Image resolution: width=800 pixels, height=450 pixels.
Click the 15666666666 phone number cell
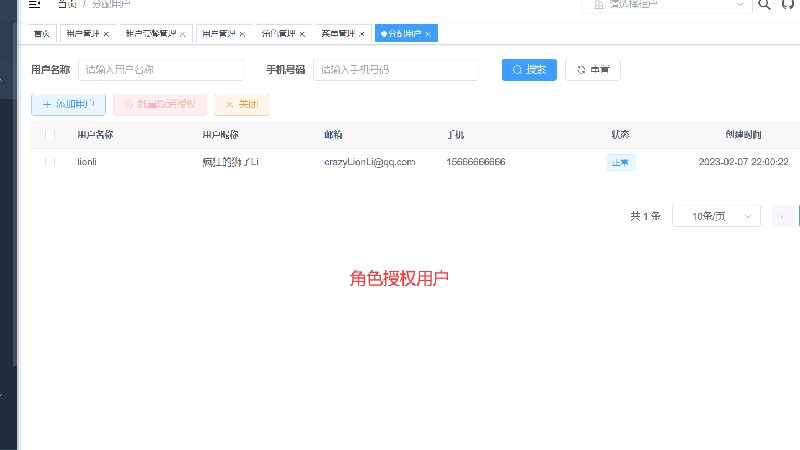476,162
